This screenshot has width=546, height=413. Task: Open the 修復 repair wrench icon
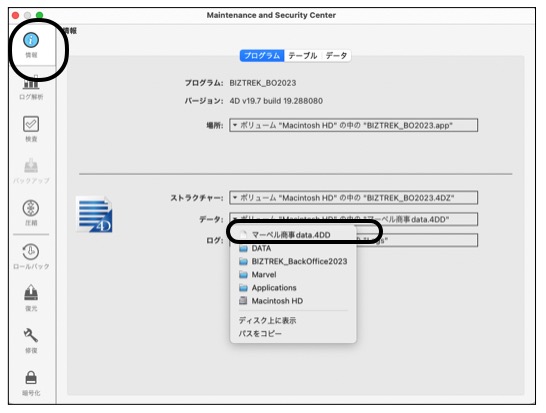coord(31,340)
